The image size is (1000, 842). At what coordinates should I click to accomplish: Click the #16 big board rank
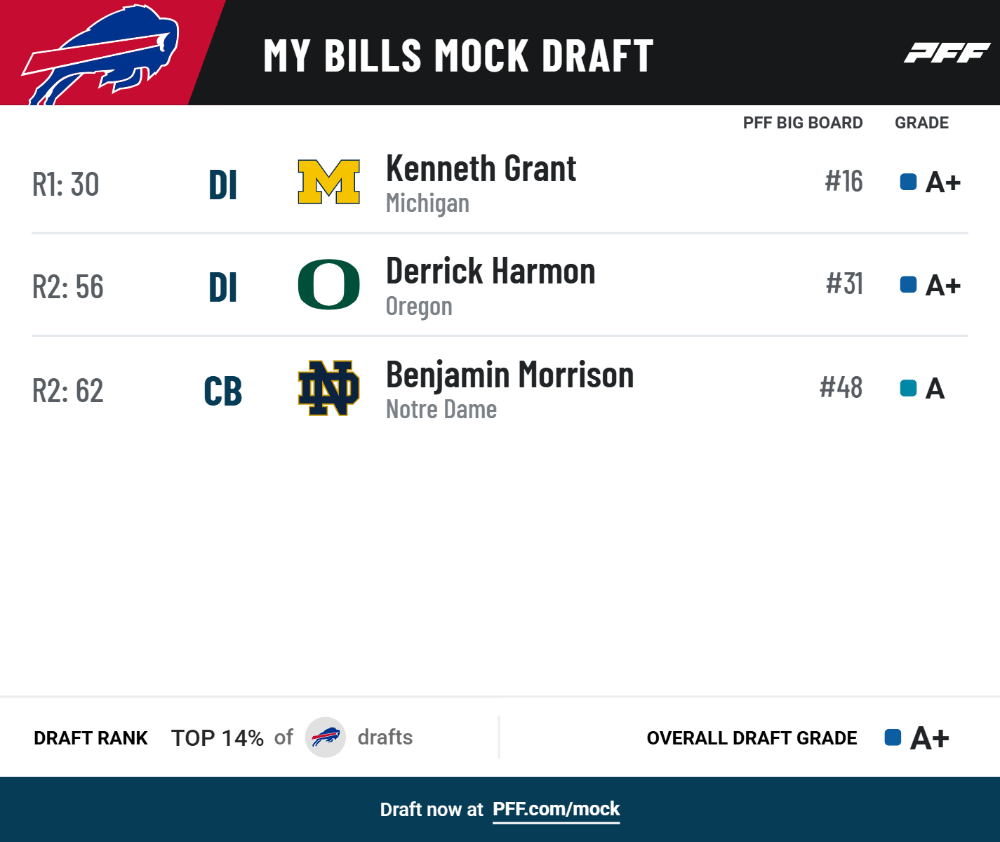(844, 182)
